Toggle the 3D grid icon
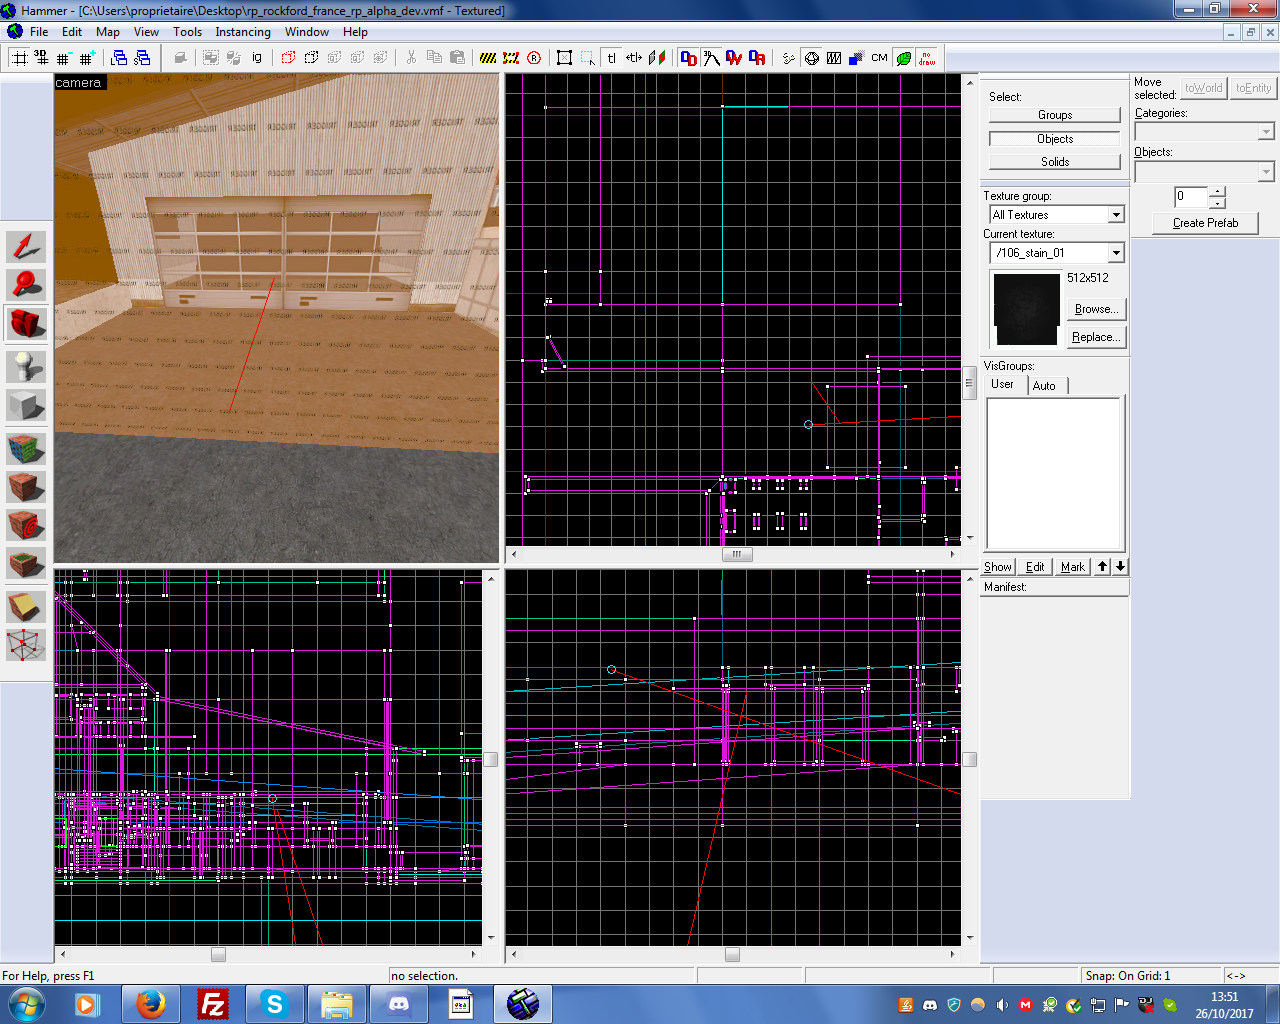1280x1024 pixels. (x=41, y=58)
